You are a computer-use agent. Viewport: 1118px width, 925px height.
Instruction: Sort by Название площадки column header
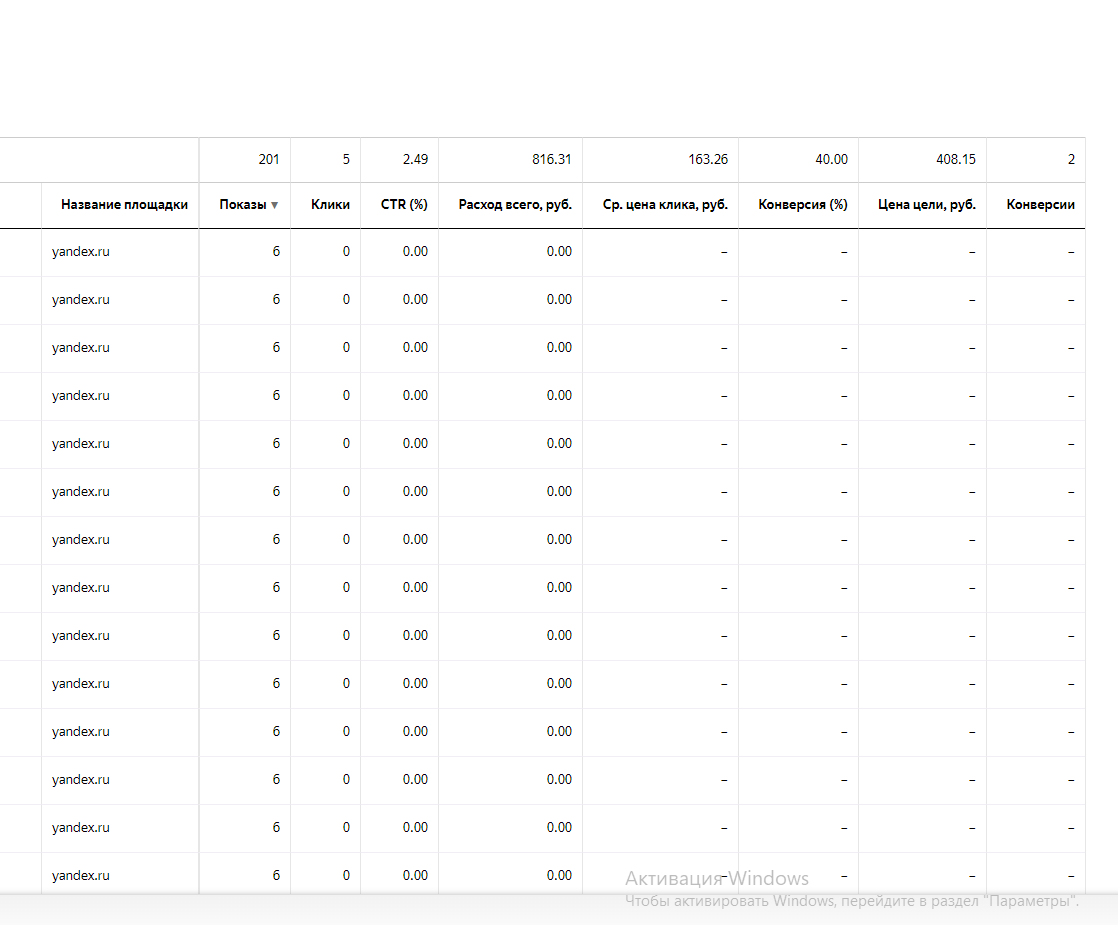(x=125, y=205)
